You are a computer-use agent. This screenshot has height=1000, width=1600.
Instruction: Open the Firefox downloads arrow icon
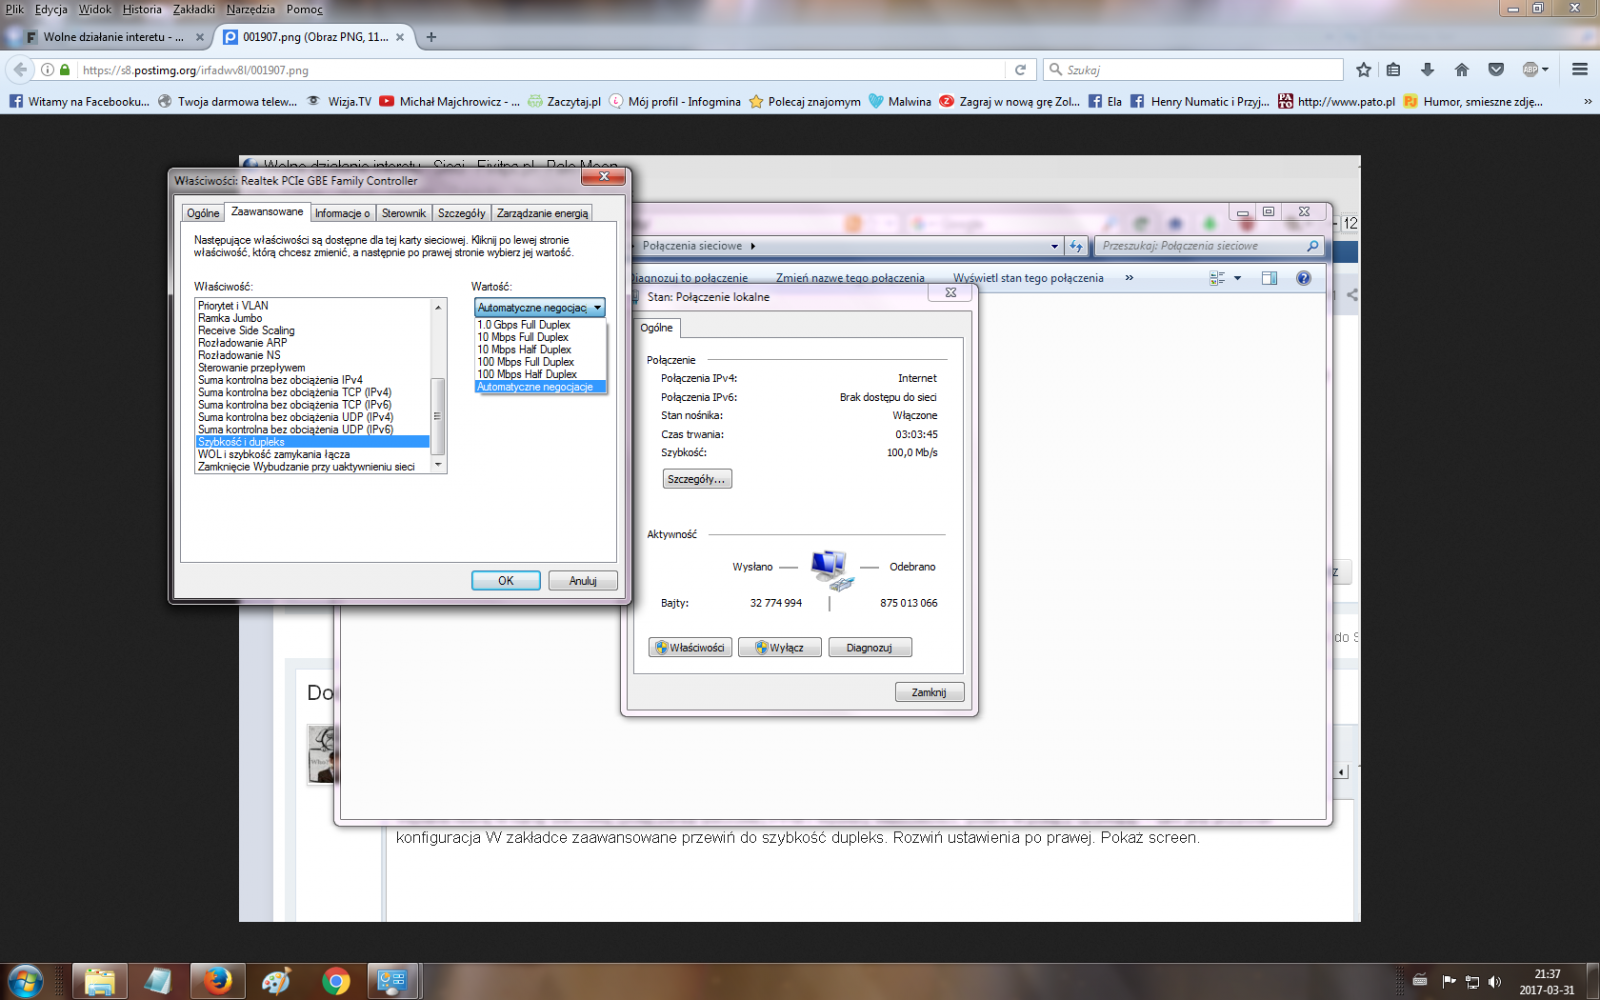coord(1427,70)
